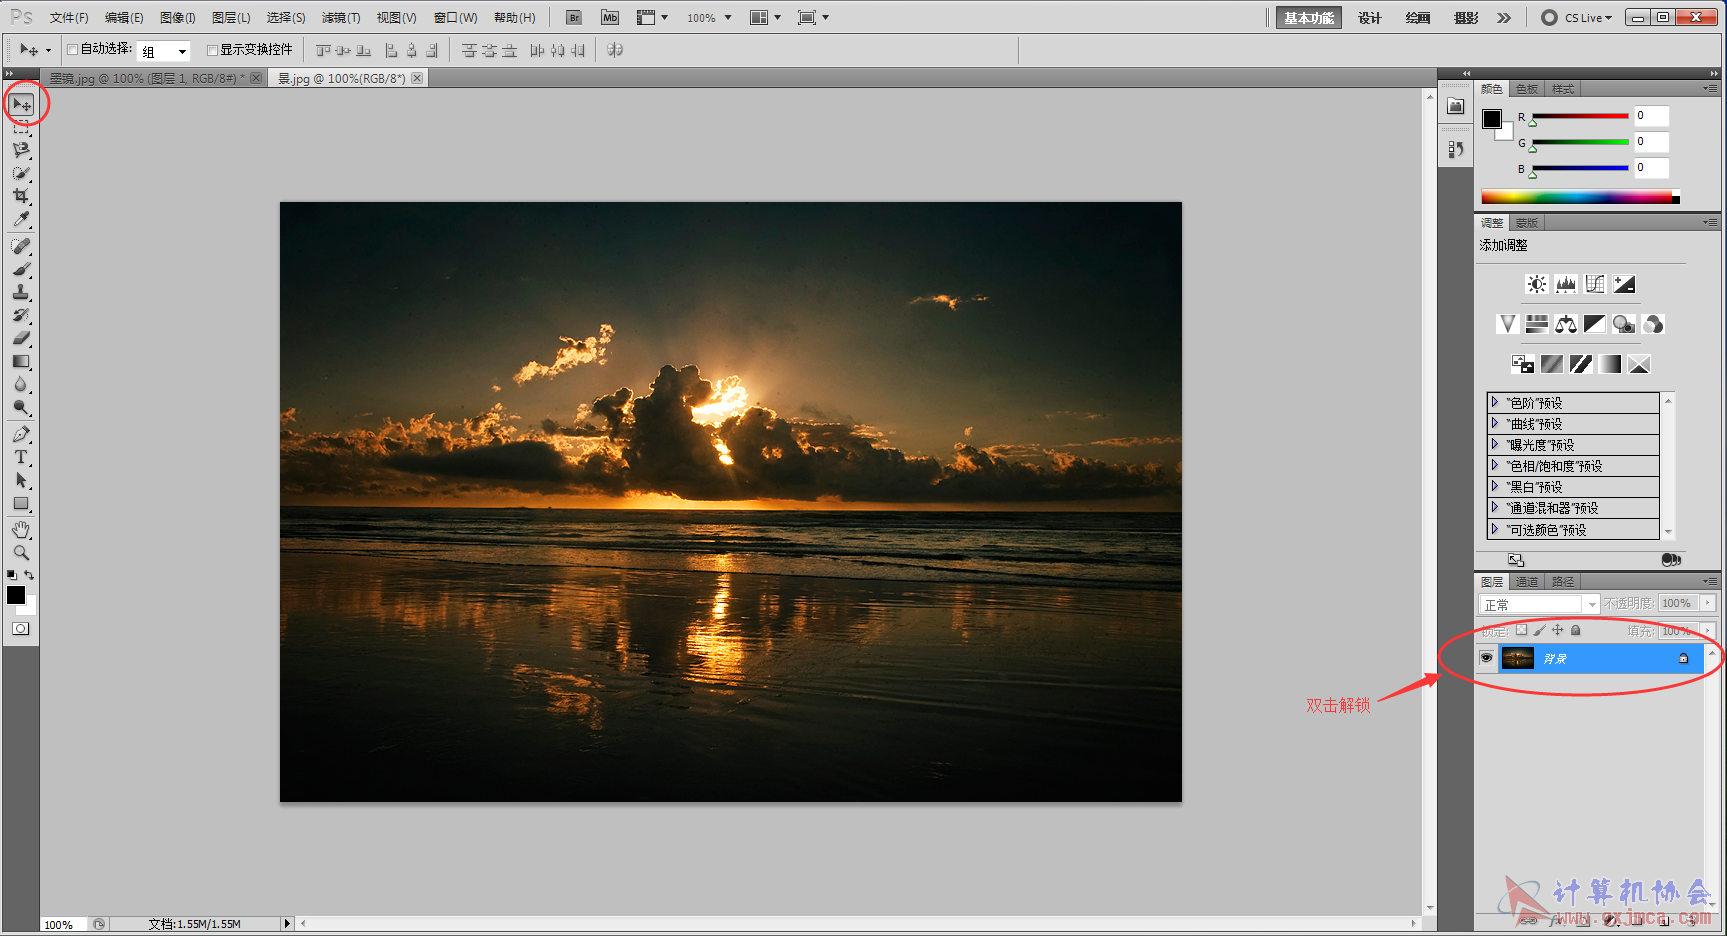
Task: Open the 文件(F) menu
Action: (69, 18)
